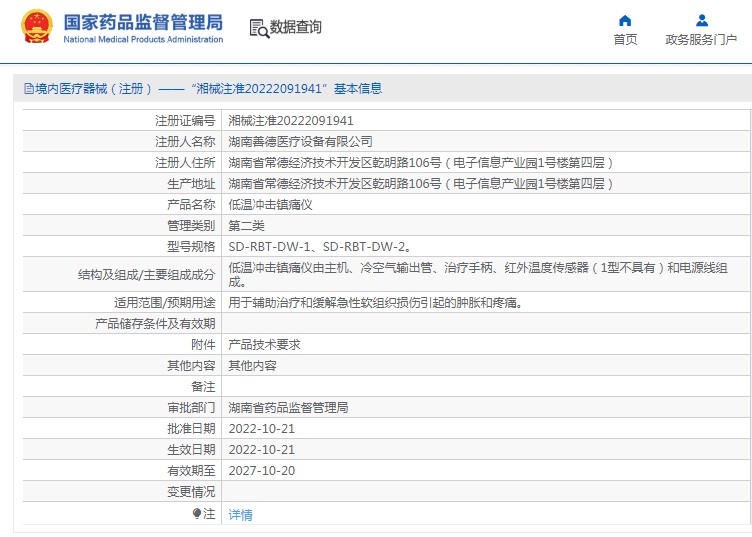The width and height of the screenshot is (752, 537).
Task: Open the 数据查询 search icon
Action: [x=259, y=28]
